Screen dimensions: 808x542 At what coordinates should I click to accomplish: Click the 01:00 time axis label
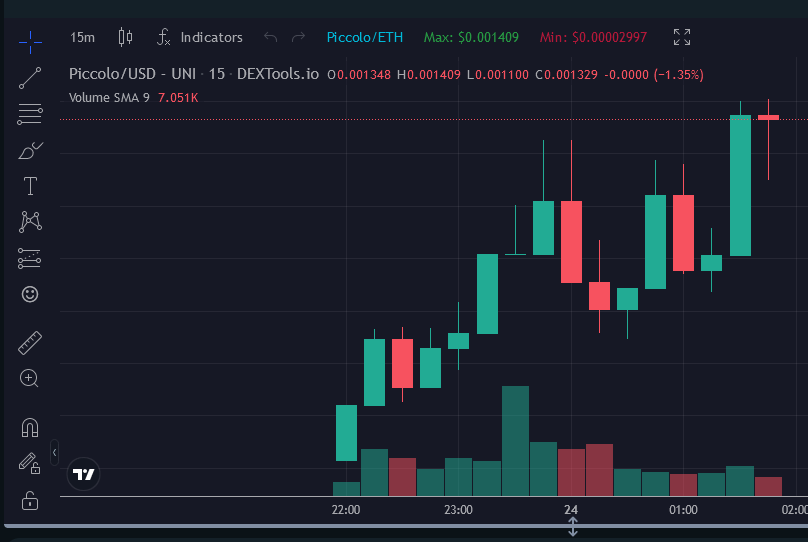coord(683,510)
